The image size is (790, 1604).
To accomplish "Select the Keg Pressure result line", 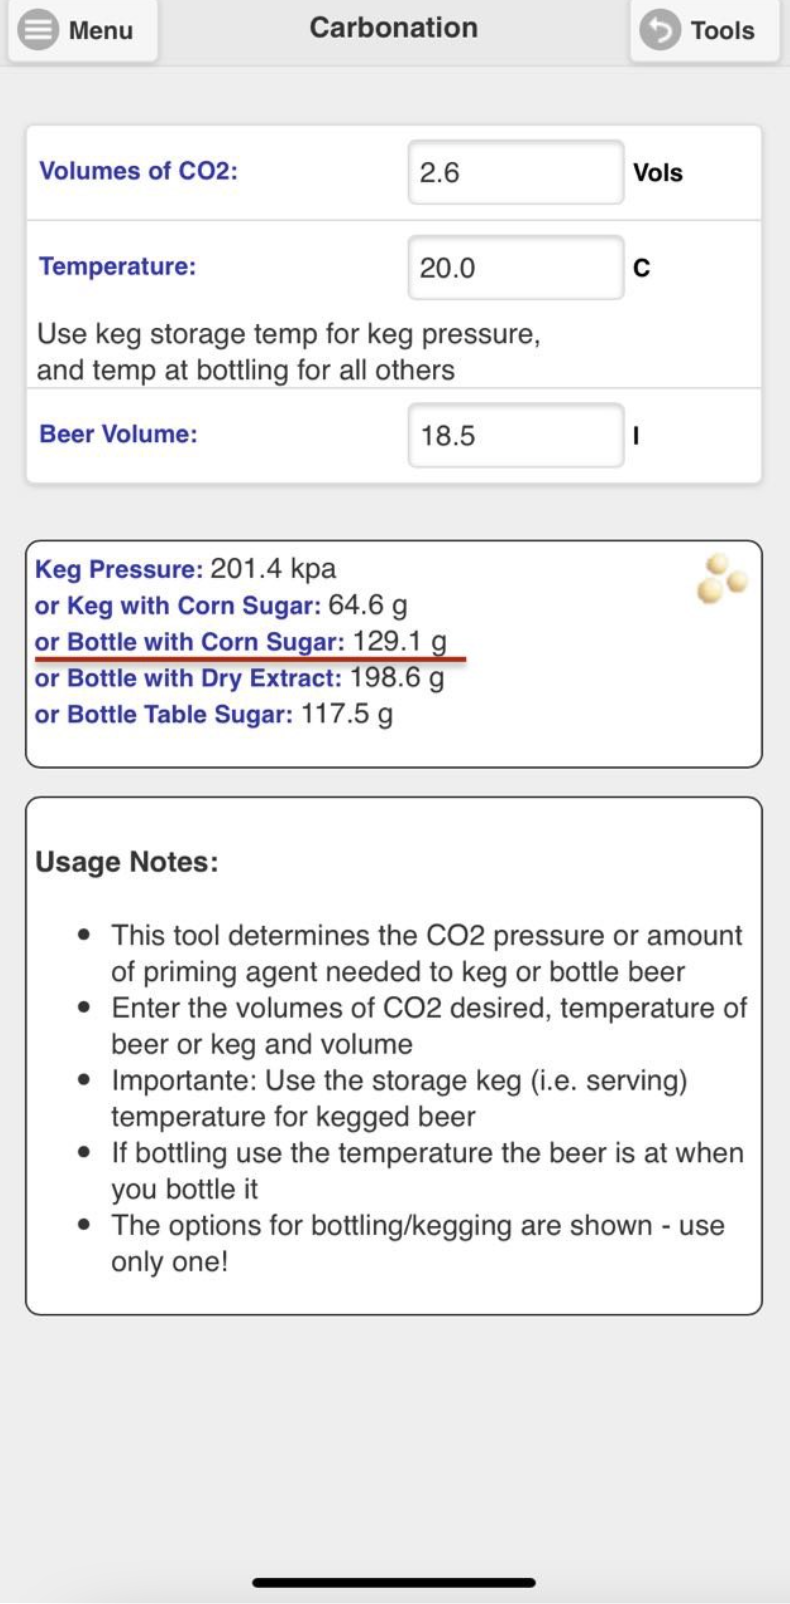I will tap(185, 569).
